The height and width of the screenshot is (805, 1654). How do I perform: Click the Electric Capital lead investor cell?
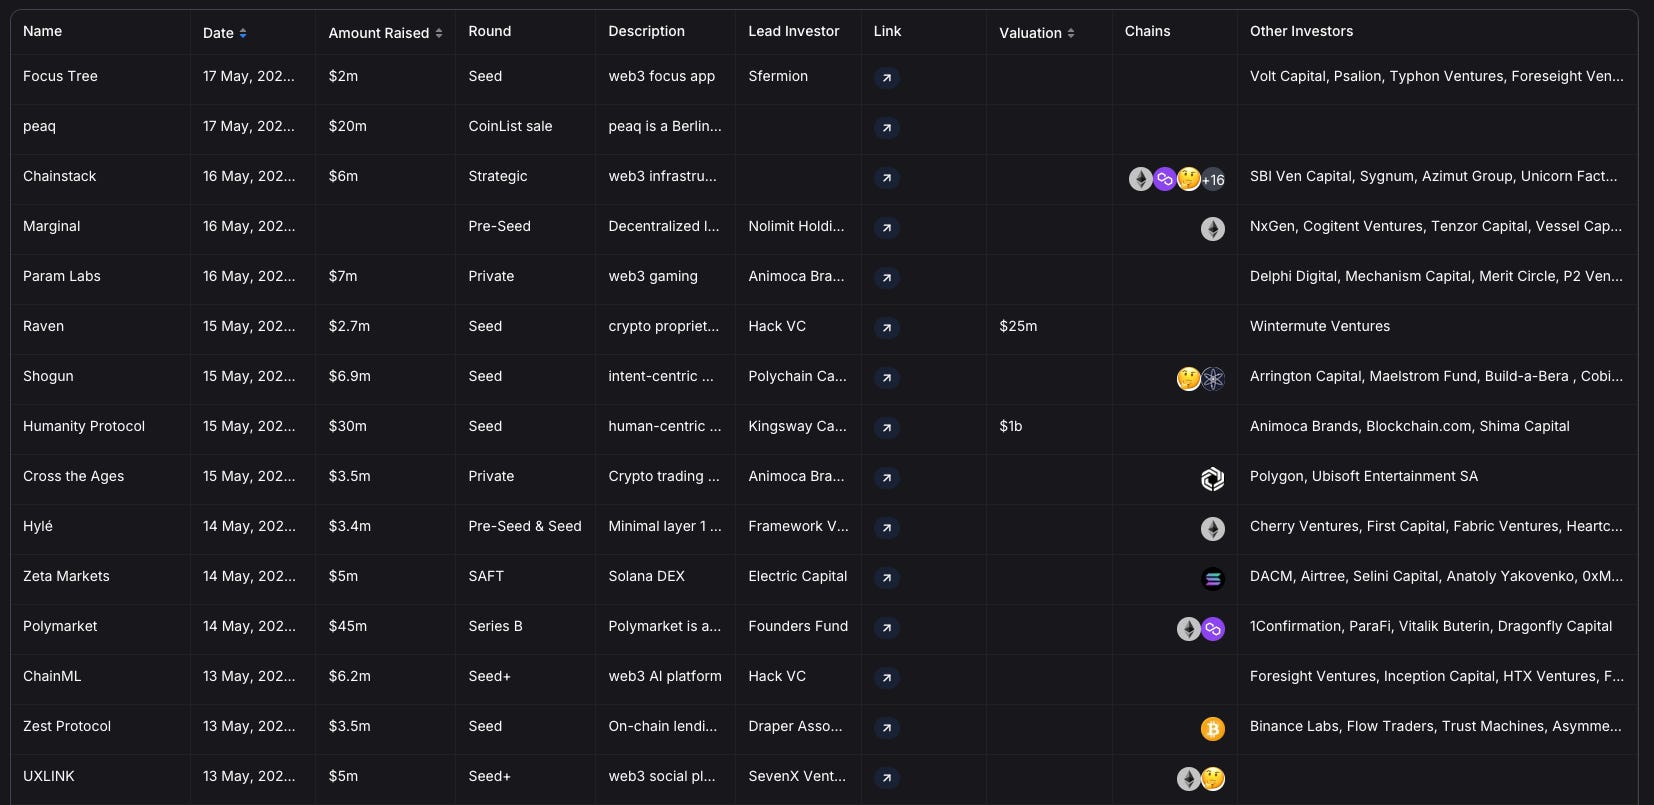(x=798, y=577)
